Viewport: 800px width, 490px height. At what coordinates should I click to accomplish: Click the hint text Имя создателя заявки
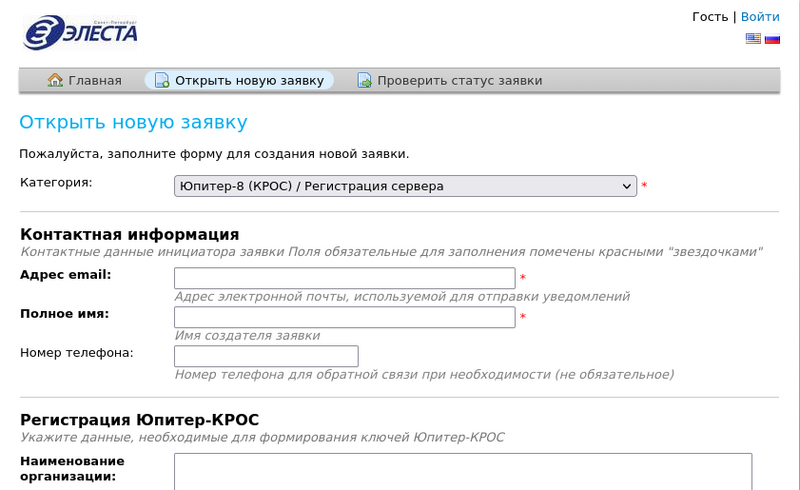247,336
